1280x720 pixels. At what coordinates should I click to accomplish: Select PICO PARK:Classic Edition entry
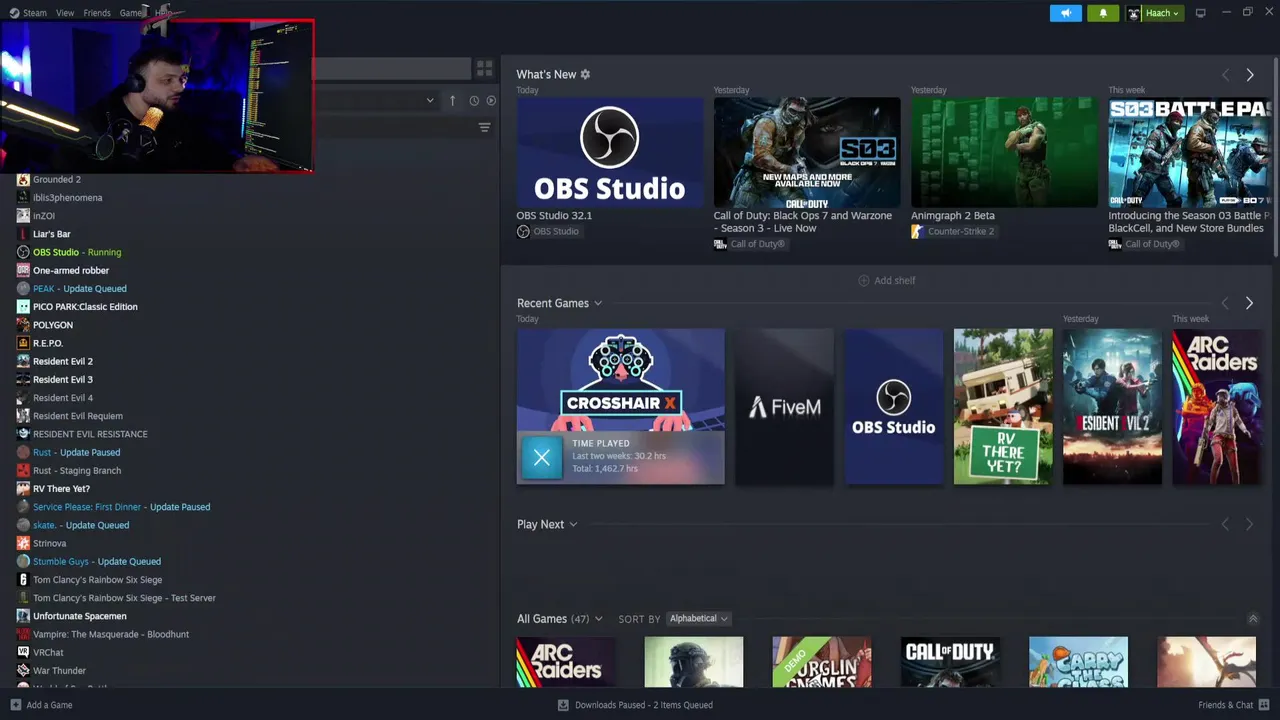tap(85, 307)
